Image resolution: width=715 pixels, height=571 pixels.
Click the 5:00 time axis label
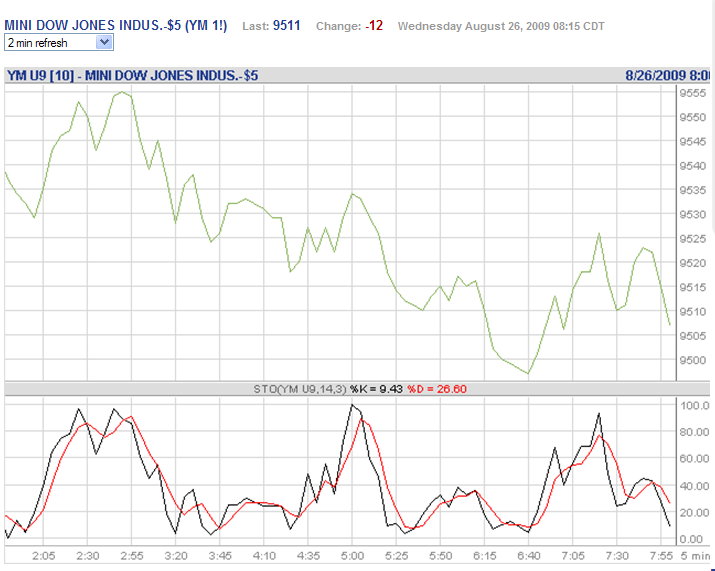[x=352, y=556]
